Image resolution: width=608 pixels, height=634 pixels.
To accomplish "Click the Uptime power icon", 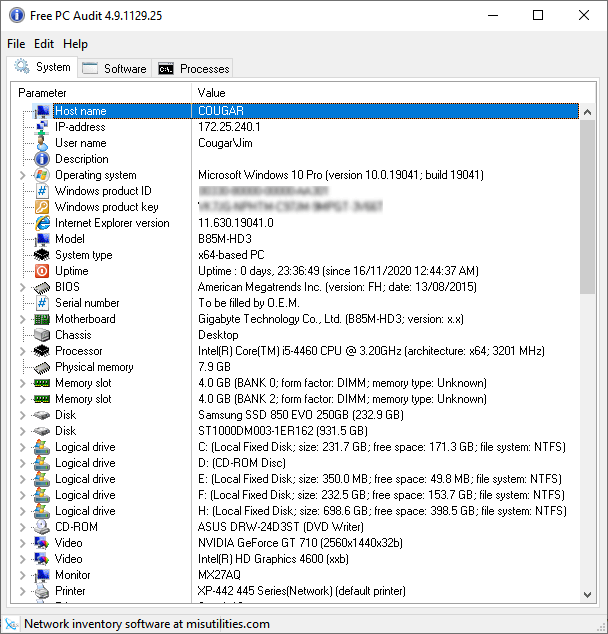I will click(x=42, y=271).
